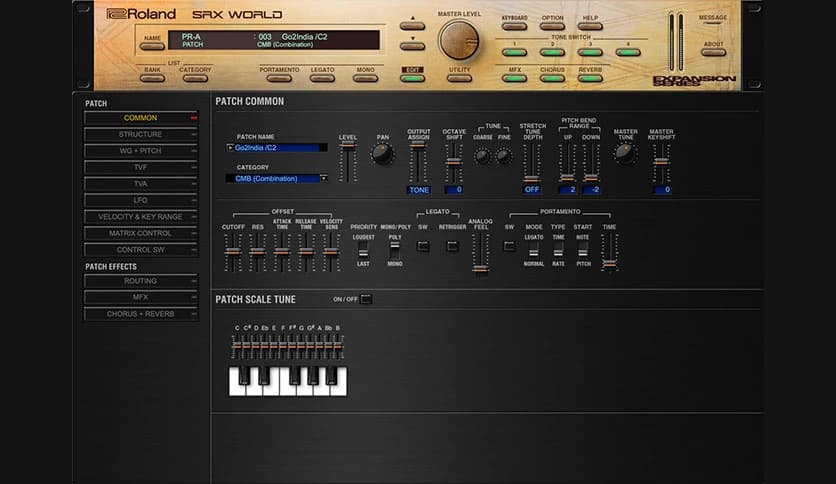836x484 pixels.
Task: Open the CHORUS + REVERB tab
Action: pos(141,314)
